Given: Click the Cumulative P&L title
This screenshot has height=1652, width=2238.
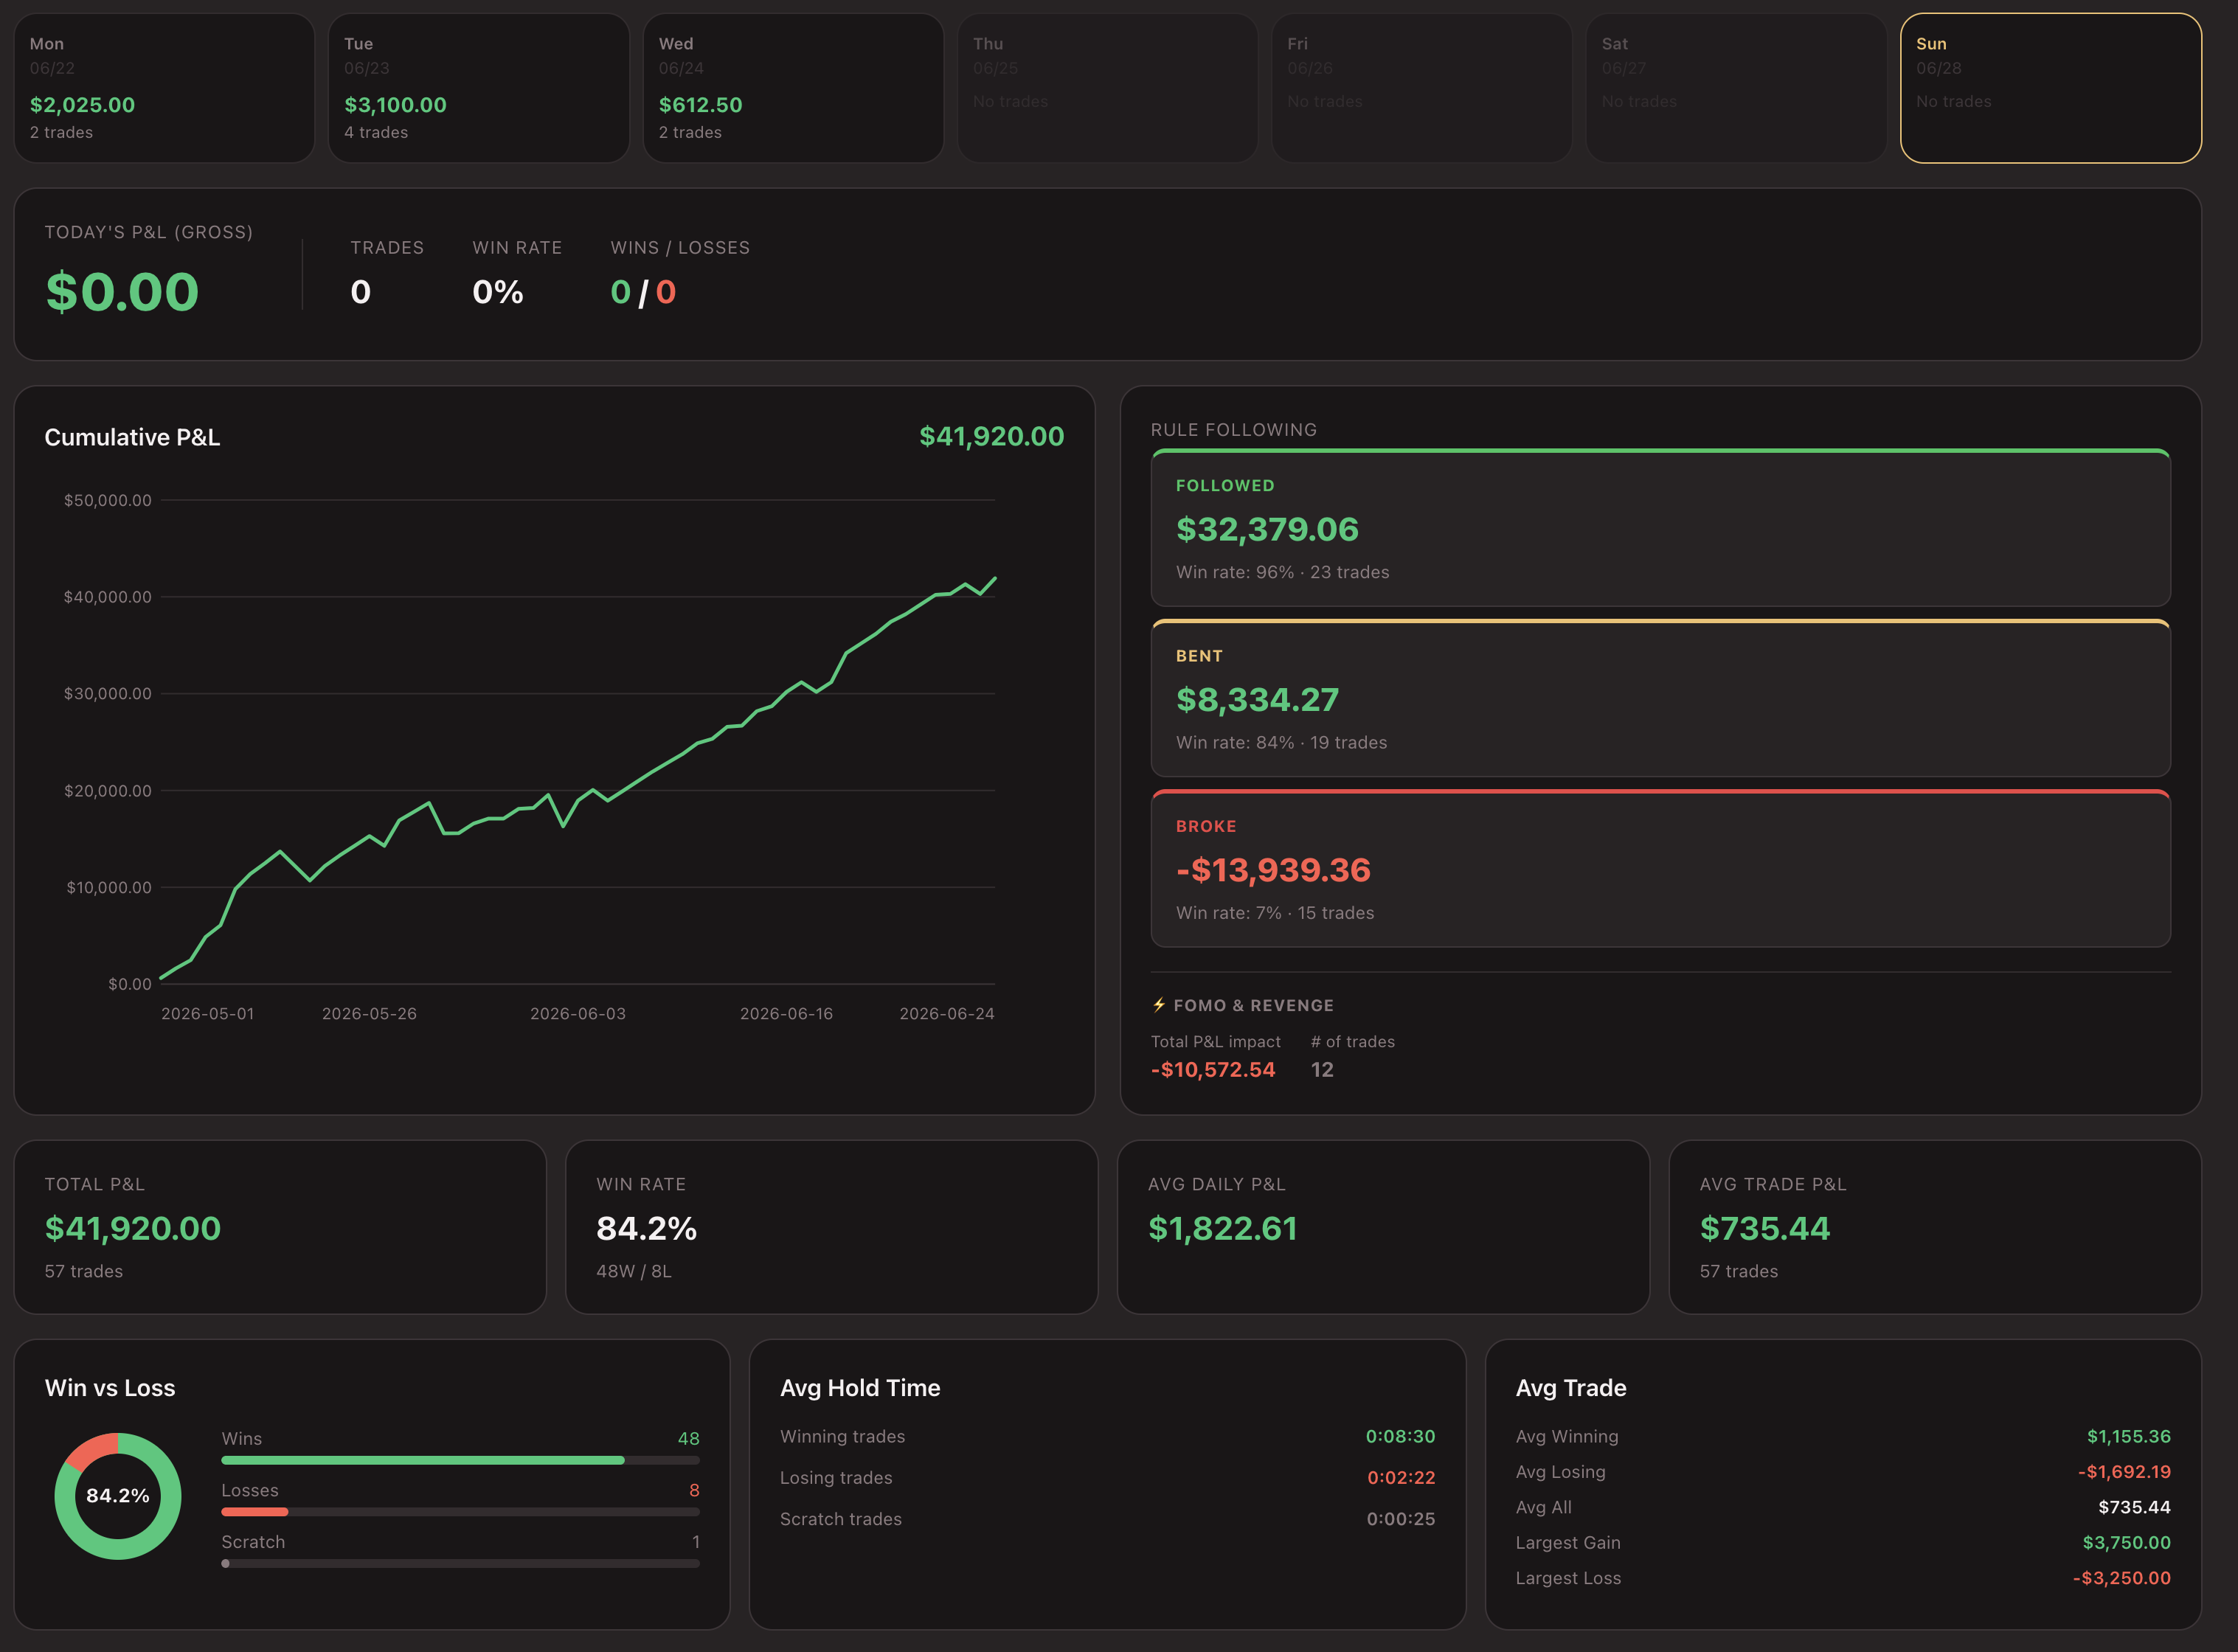Looking at the screenshot, I should pyautogui.click(x=132, y=437).
